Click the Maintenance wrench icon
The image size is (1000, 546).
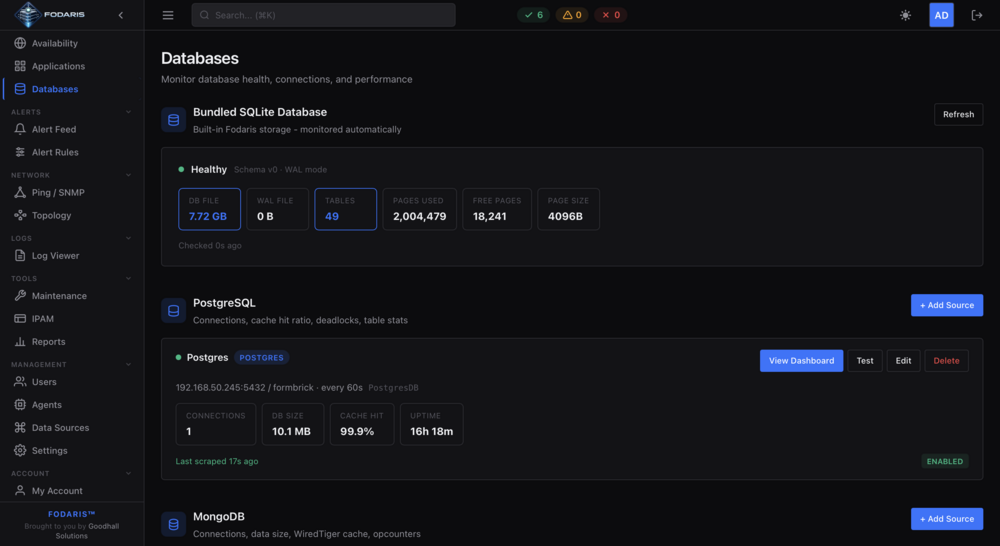(x=20, y=296)
